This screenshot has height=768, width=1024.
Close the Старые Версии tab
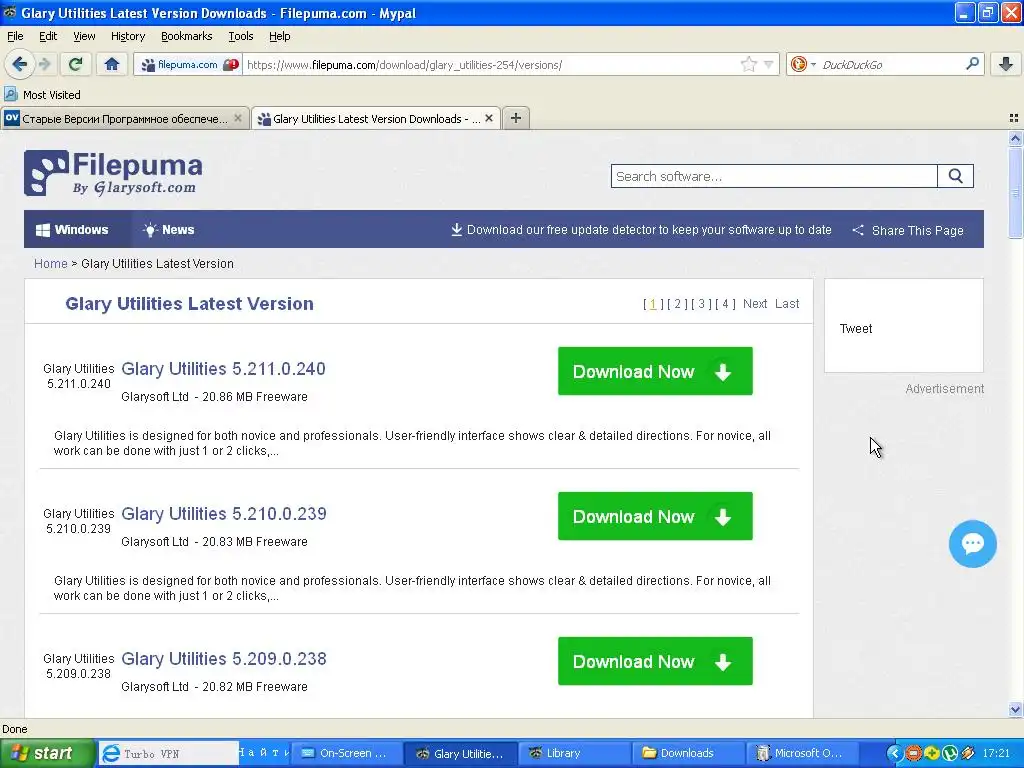click(x=238, y=118)
